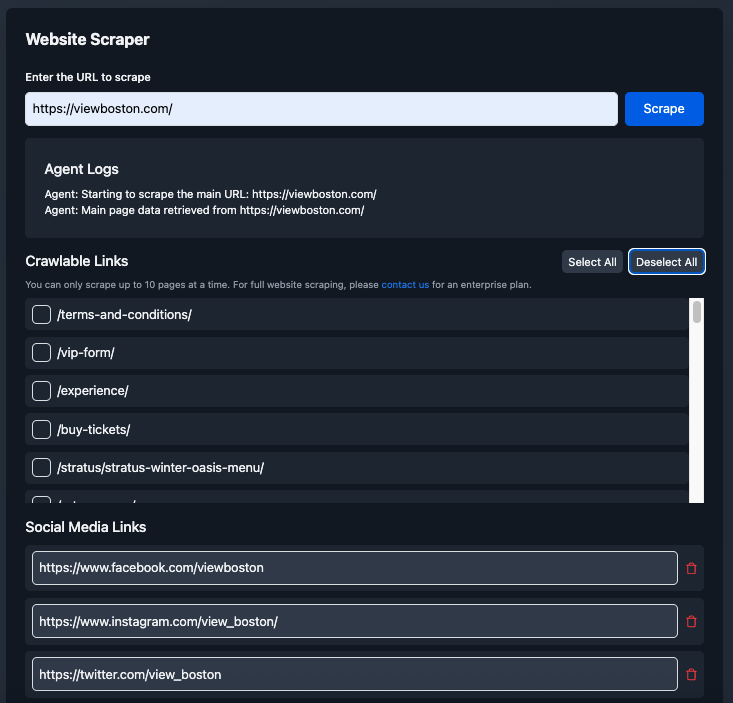The width and height of the screenshot is (733, 703).
Task: Click the blue Scrape button
Action: pyautogui.click(x=664, y=109)
